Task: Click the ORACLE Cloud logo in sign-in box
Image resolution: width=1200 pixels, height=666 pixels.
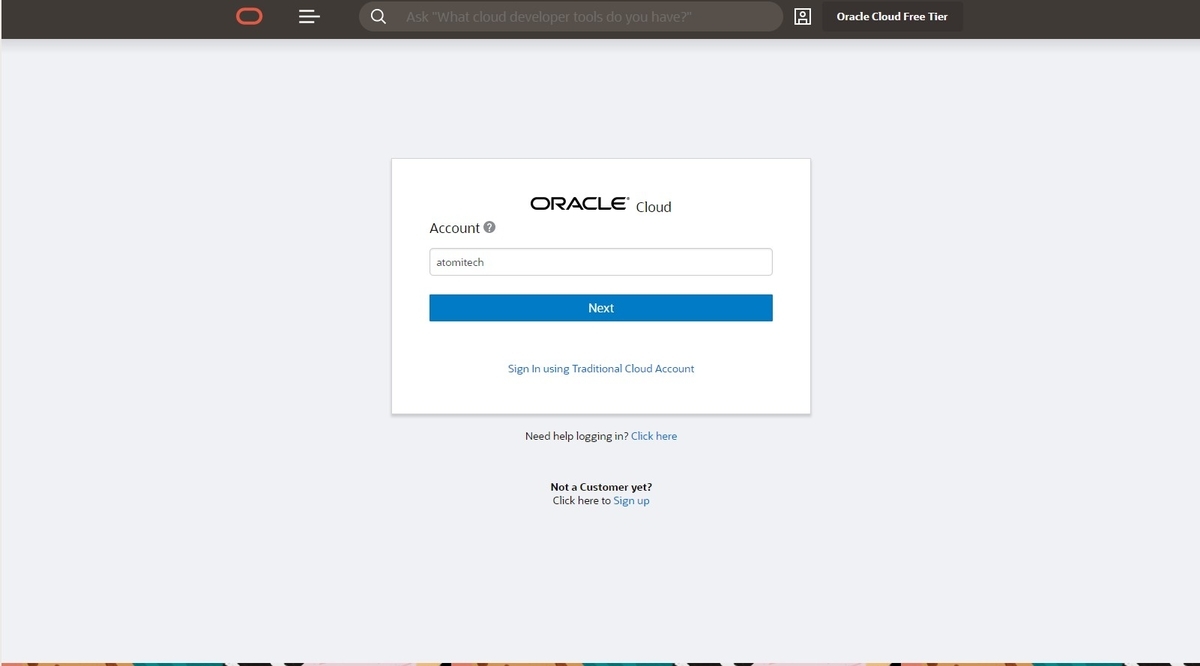Action: click(x=601, y=204)
